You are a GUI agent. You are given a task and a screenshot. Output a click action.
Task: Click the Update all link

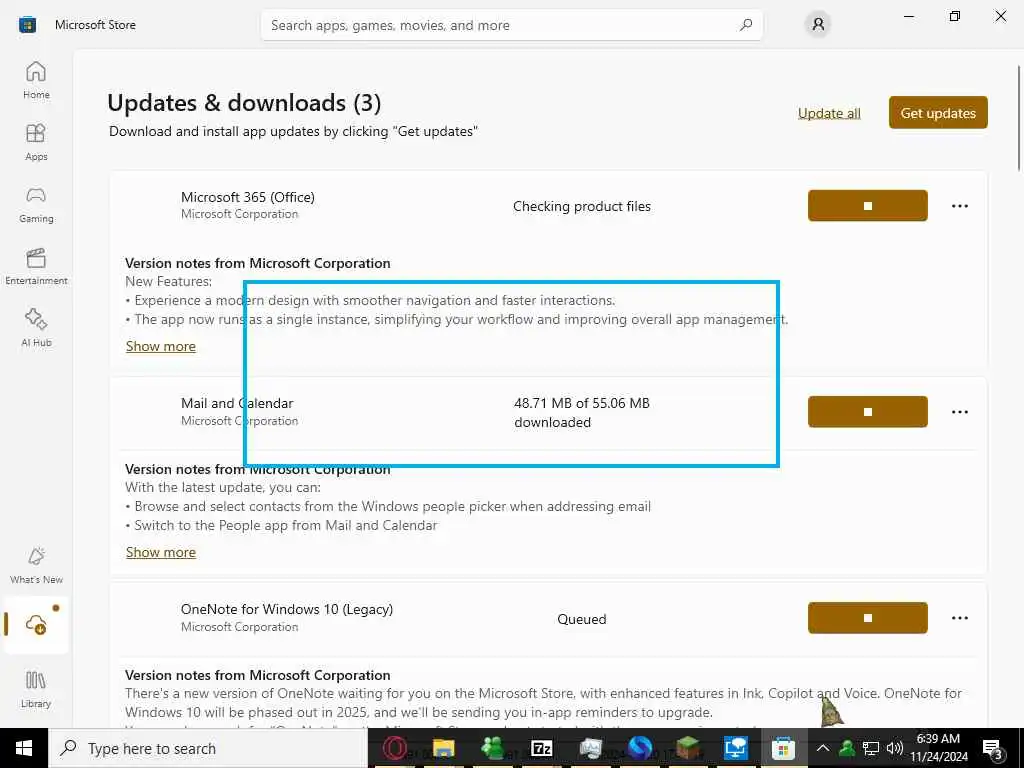tap(829, 113)
